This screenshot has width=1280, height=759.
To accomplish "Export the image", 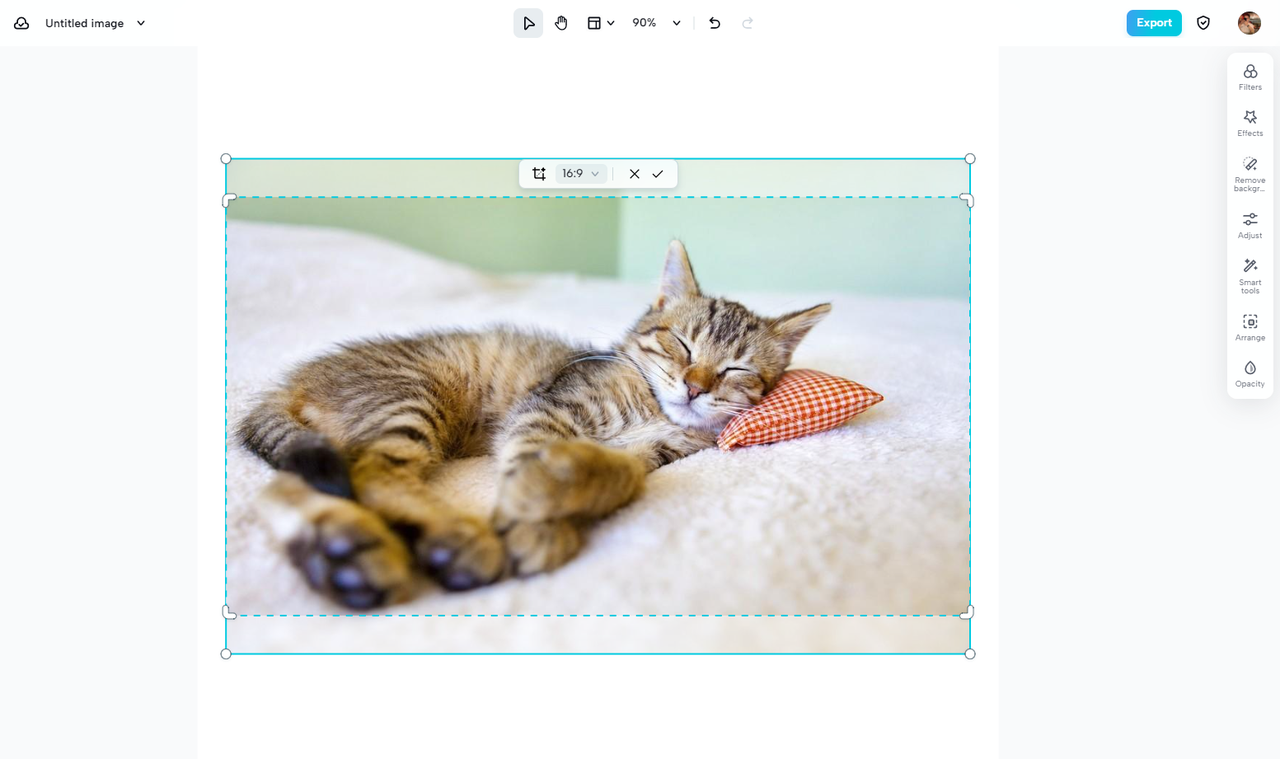I will [1153, 22].
